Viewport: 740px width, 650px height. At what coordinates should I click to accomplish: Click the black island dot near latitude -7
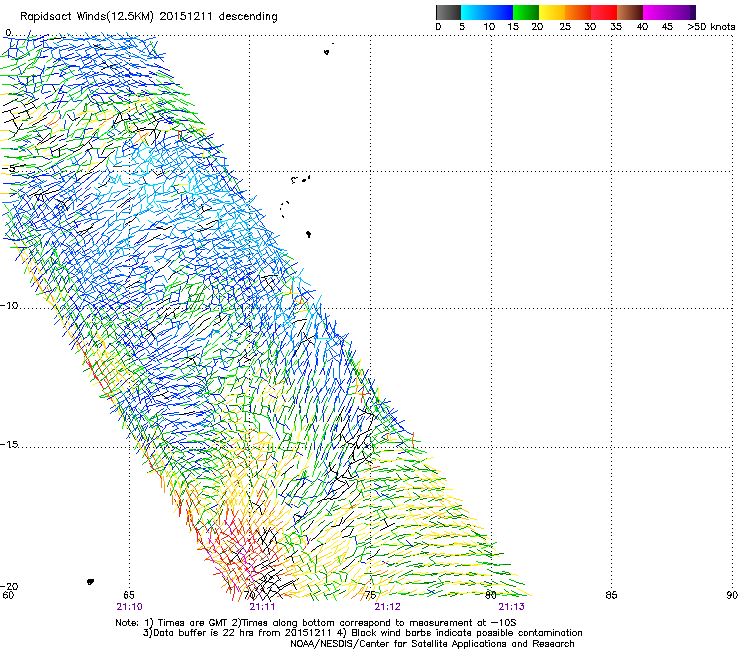(308, 234)
